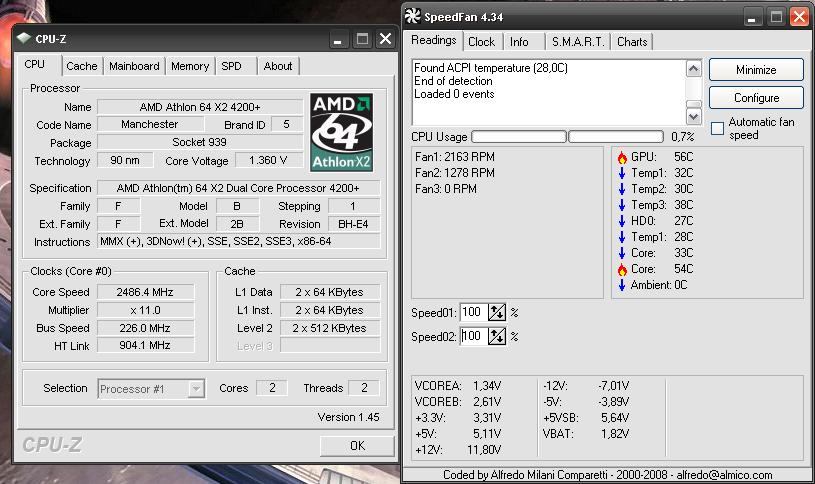Click the Configure button
815x484 pixels.
click(x=756, y=98)
